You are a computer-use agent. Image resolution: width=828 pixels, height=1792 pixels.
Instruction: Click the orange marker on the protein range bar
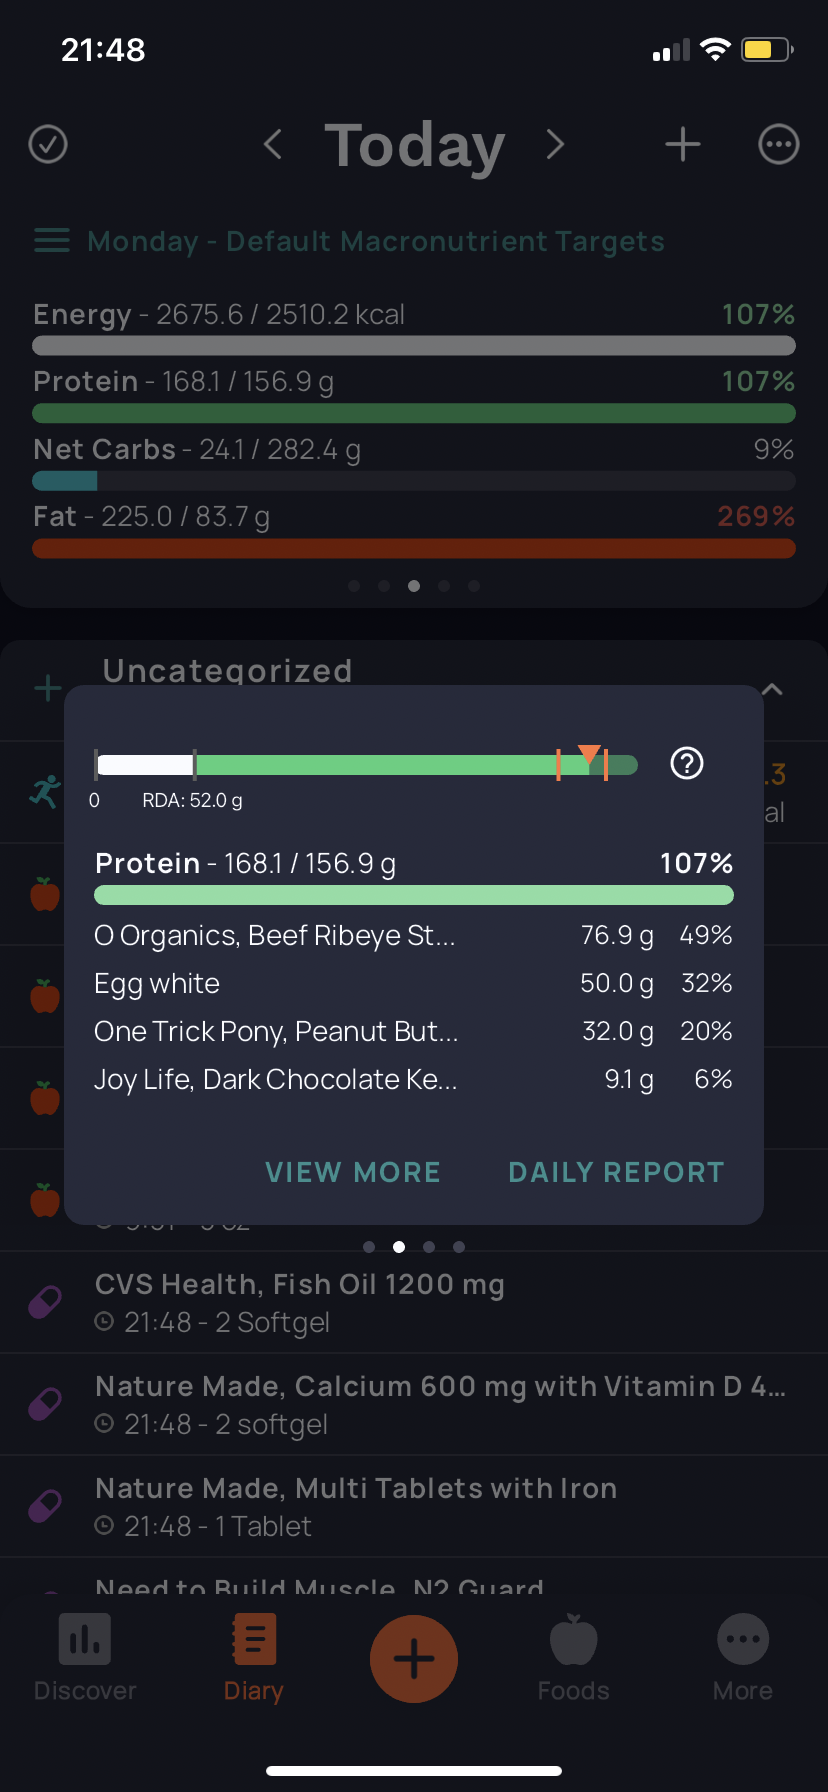[x=590, y=754]
